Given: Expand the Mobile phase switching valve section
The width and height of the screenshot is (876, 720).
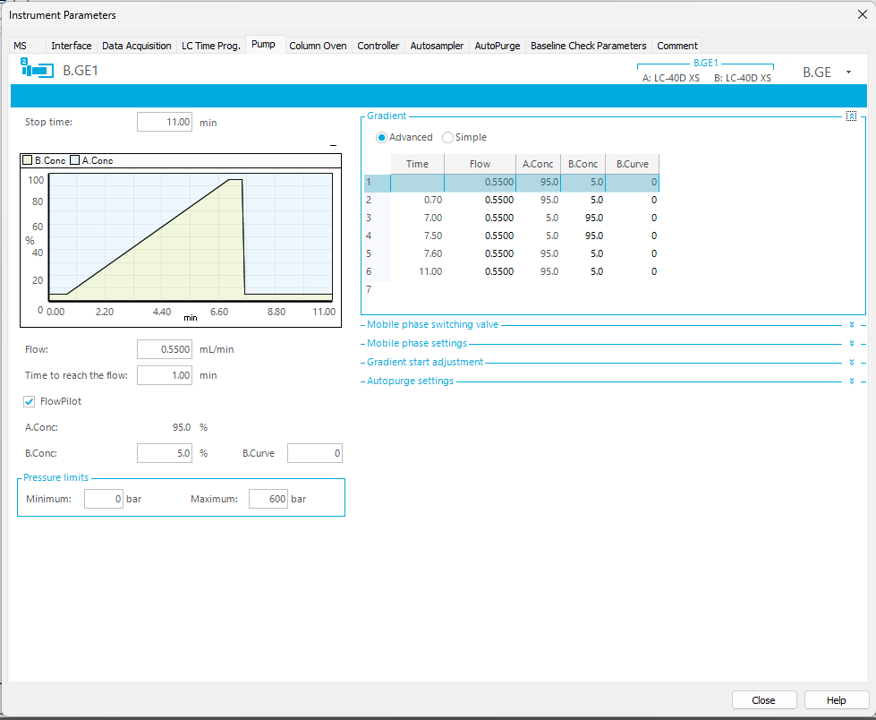Looking at the screenshot, I should coord(851,325).
